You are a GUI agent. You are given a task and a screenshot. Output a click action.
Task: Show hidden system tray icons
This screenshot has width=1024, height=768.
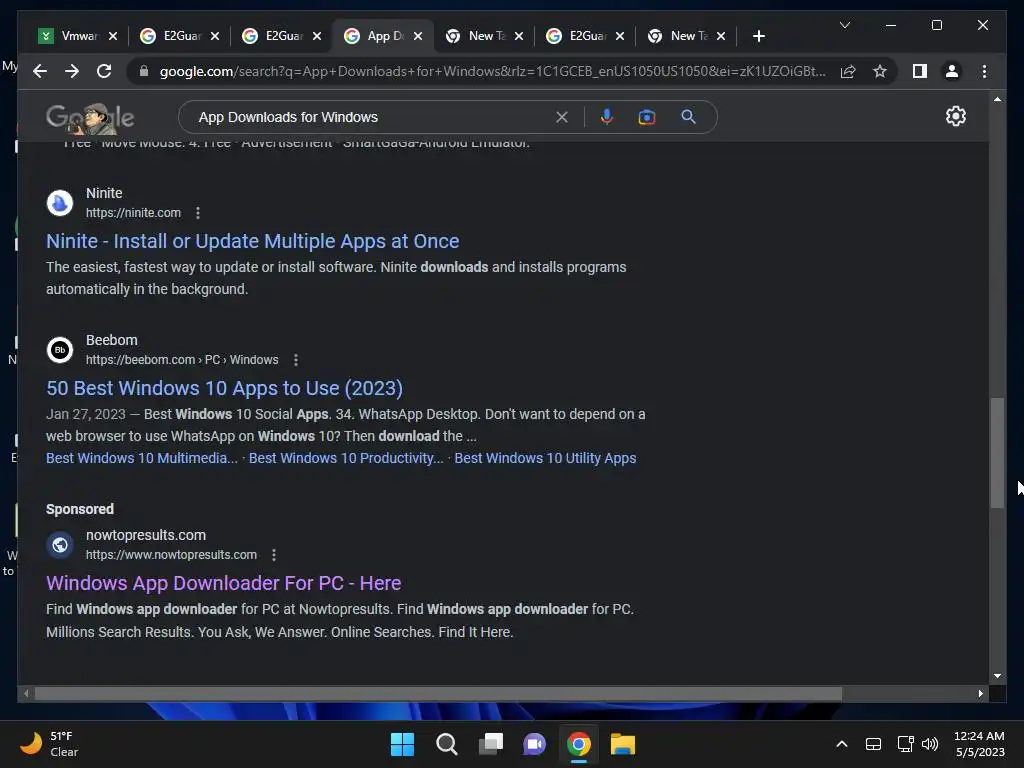(842, 744)
